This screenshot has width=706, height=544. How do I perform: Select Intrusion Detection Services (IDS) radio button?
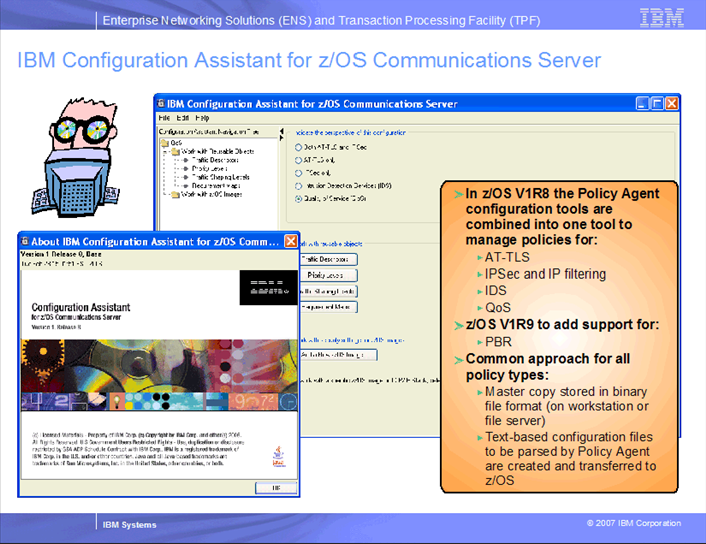pyautogui.click(x=298, y=186)
